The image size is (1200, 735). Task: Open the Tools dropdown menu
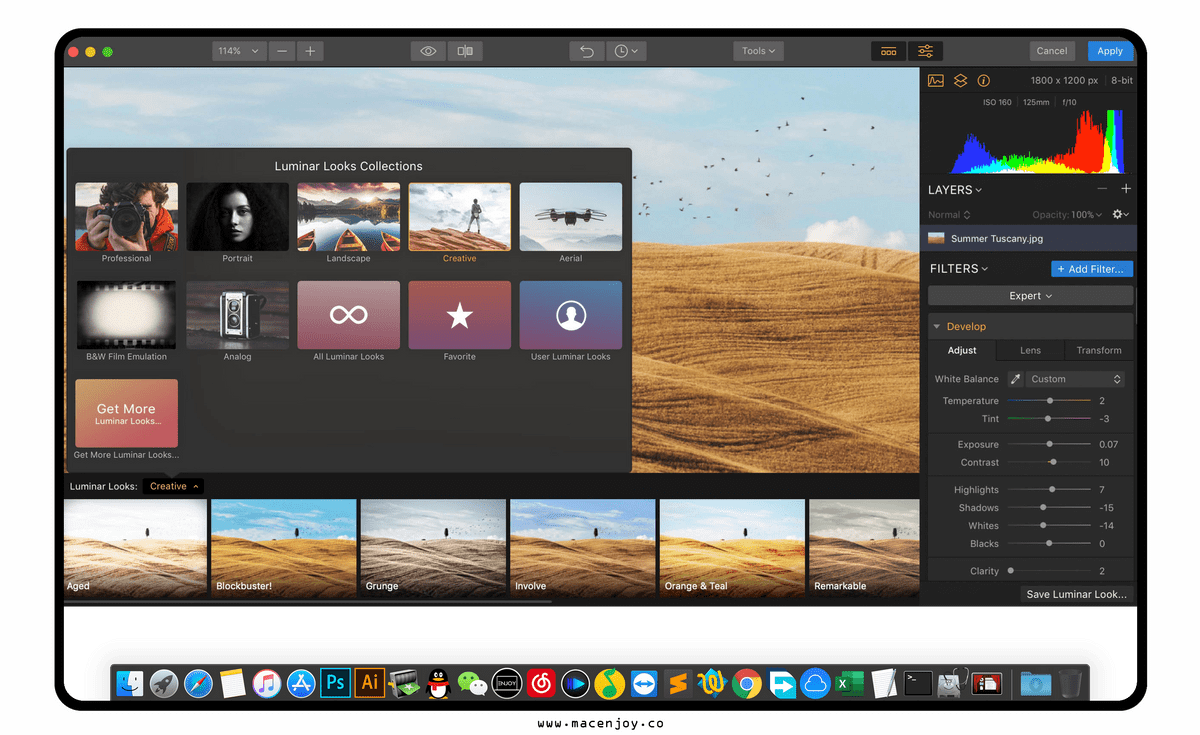(759, 51)
